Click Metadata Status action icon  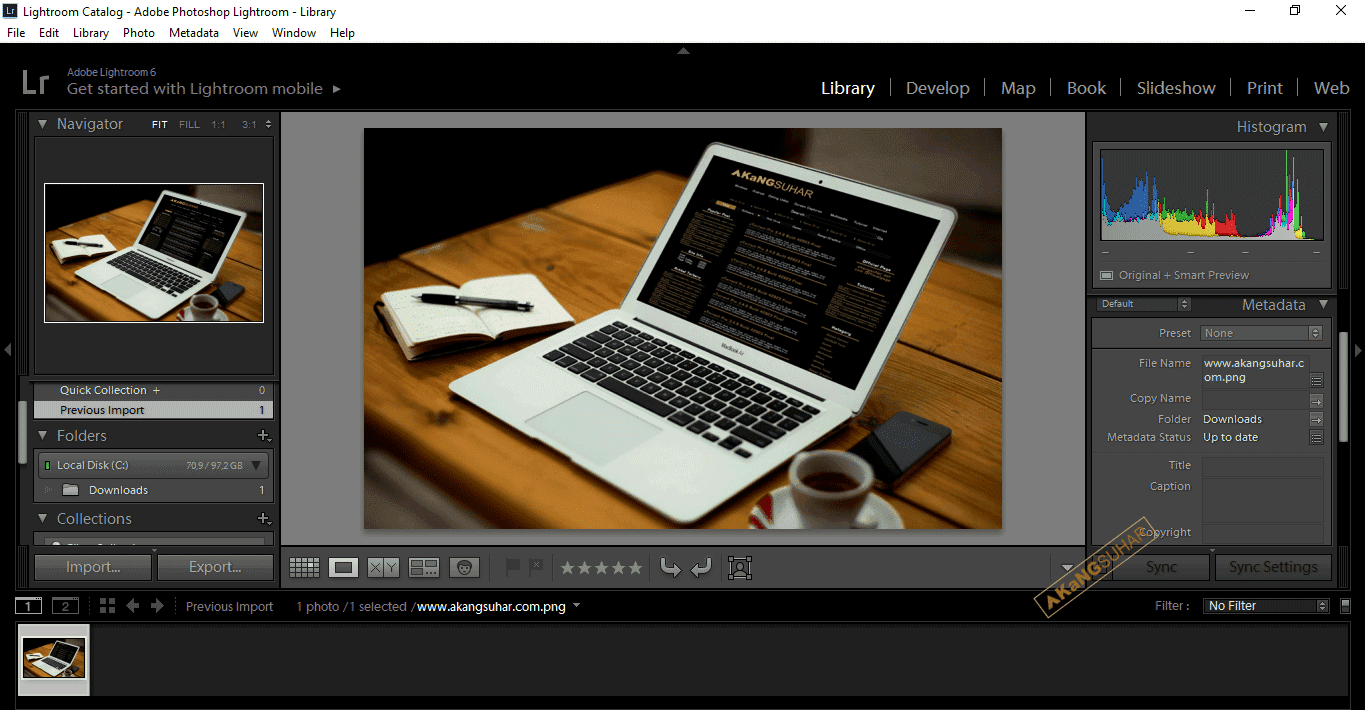[1317, 438]
